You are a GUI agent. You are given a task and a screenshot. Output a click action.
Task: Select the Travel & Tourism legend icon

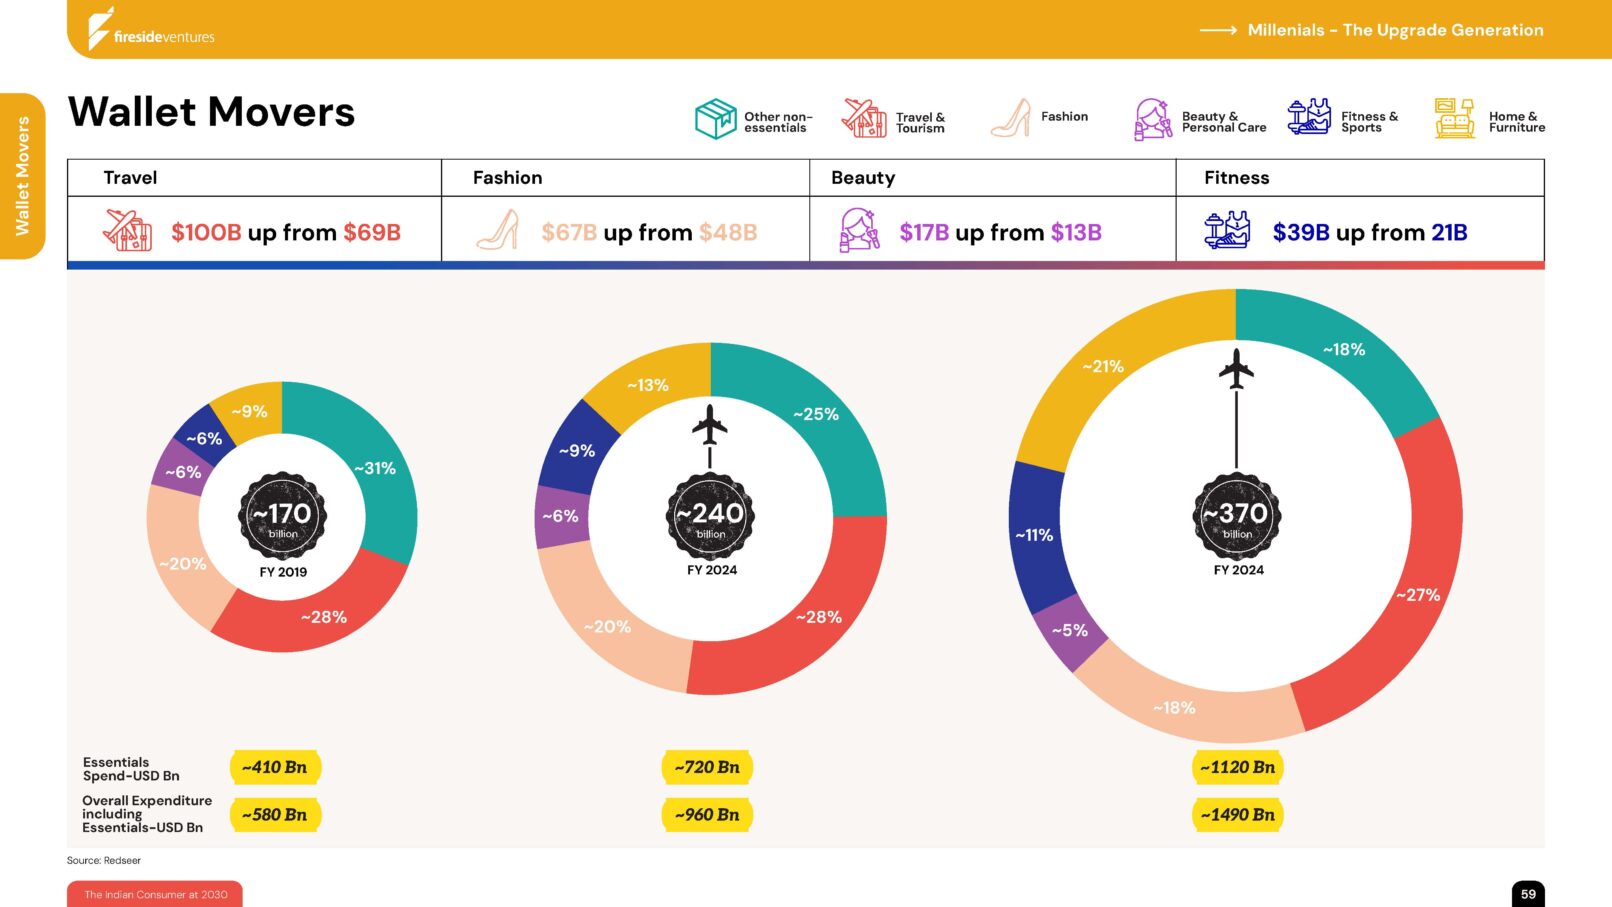pos(864,118)
